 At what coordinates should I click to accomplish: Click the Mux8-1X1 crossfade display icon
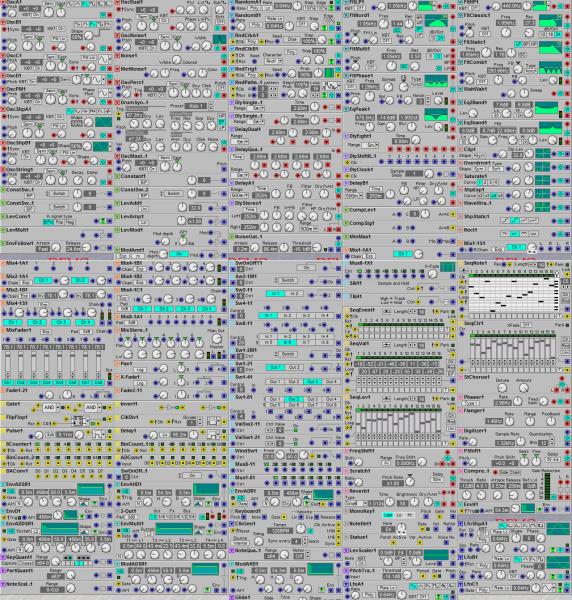(x=448, y=267)
